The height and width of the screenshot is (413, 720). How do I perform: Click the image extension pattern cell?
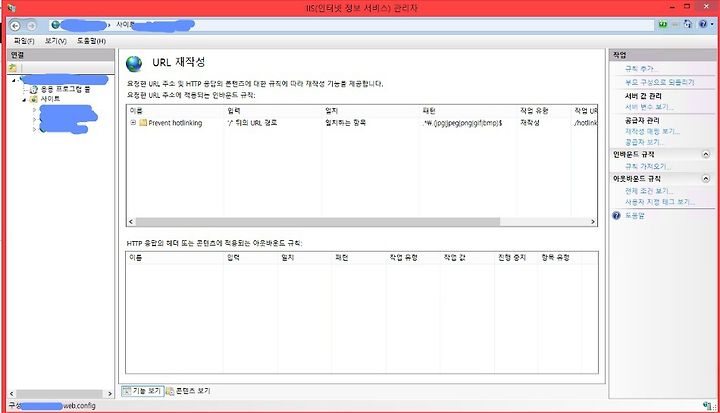point(462,123)
